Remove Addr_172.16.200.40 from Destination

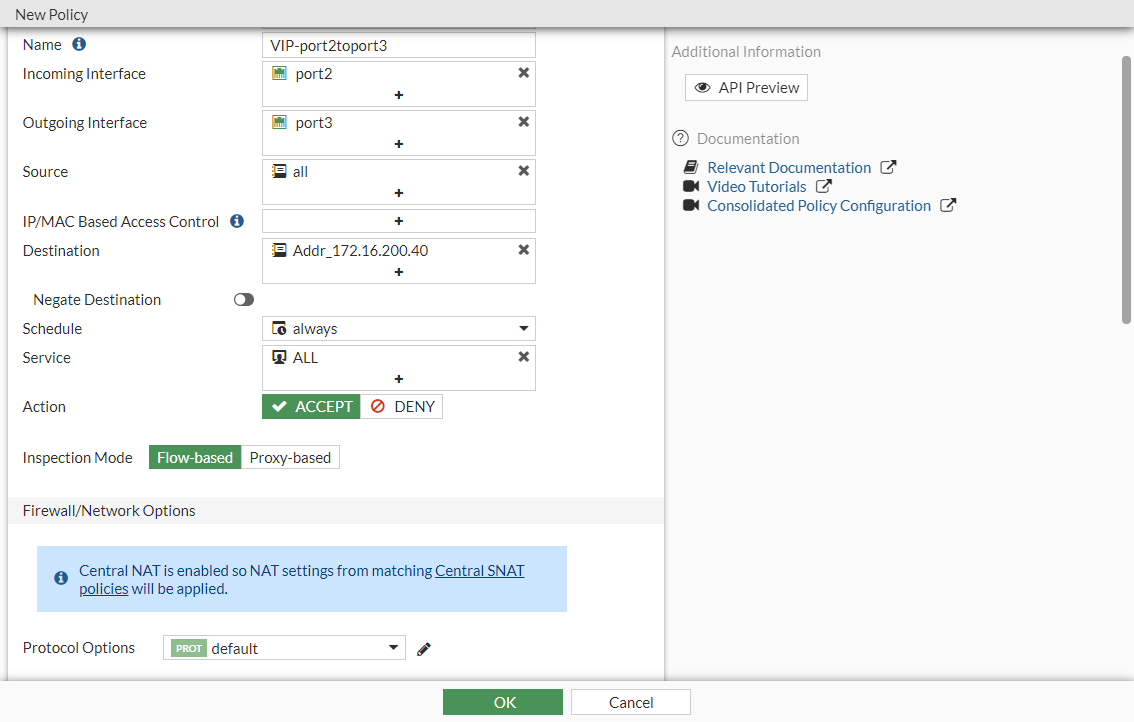pyautogui.click(x=523, y=250)
